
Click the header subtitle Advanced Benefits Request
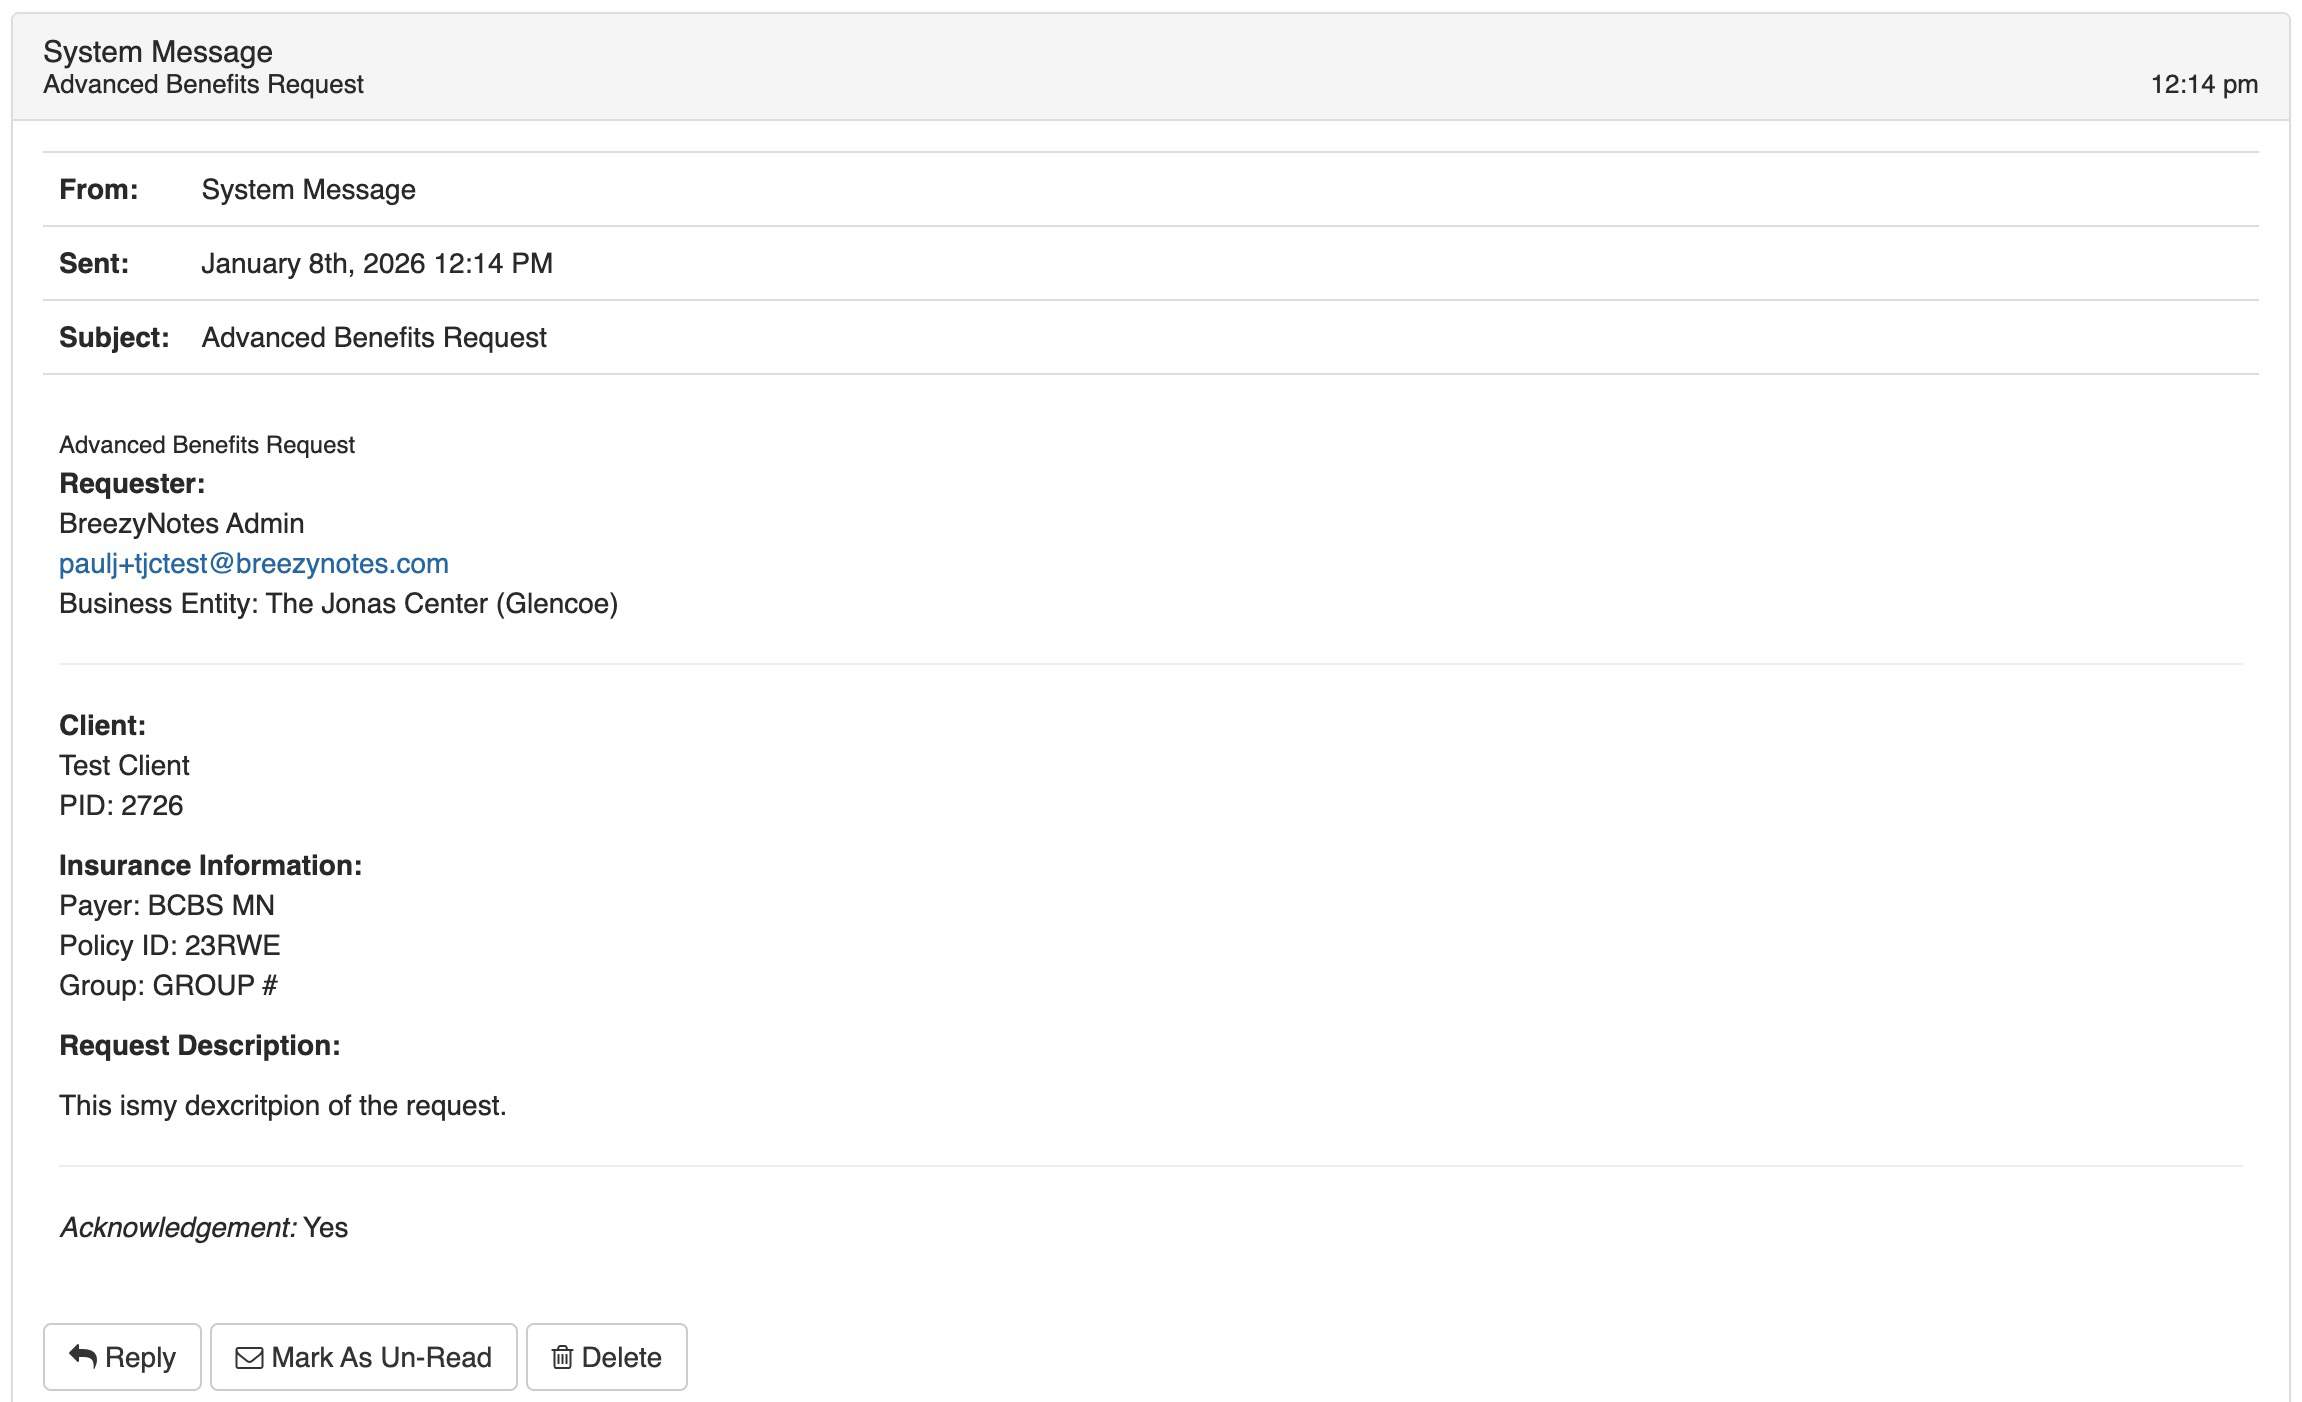coord(203,85)
